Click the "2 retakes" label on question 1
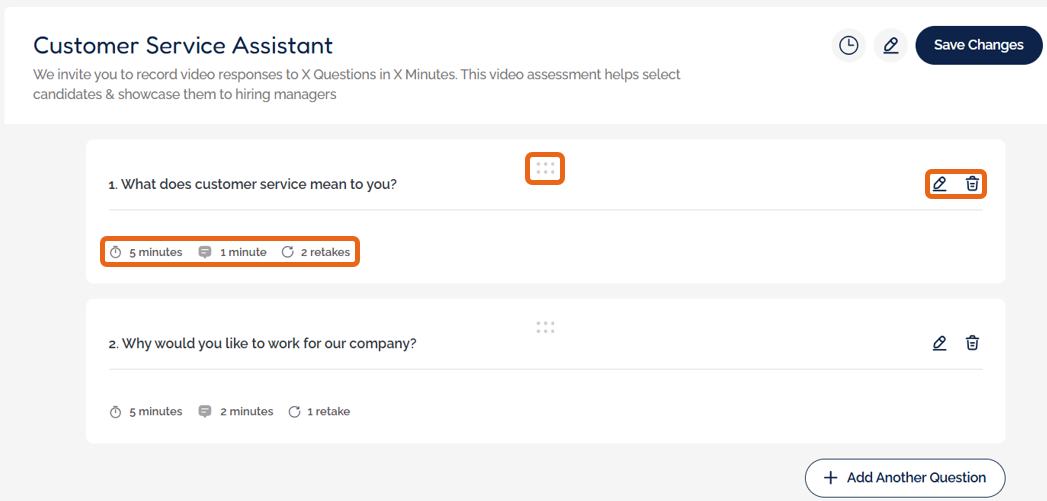Image resolution: width=1047 pixels, height=501 pixels. [325, 252]
